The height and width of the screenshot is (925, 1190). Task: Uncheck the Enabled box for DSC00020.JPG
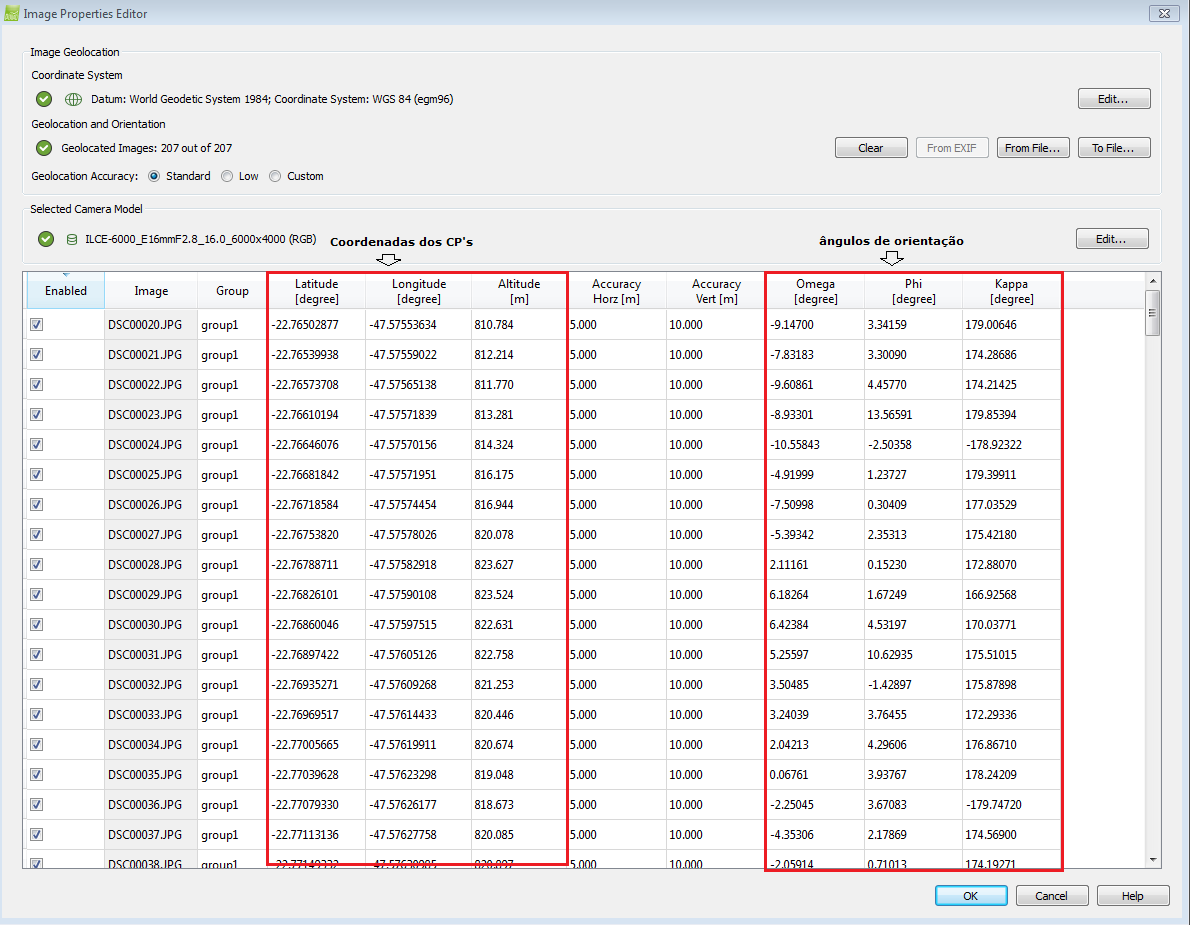coord(36,325)
